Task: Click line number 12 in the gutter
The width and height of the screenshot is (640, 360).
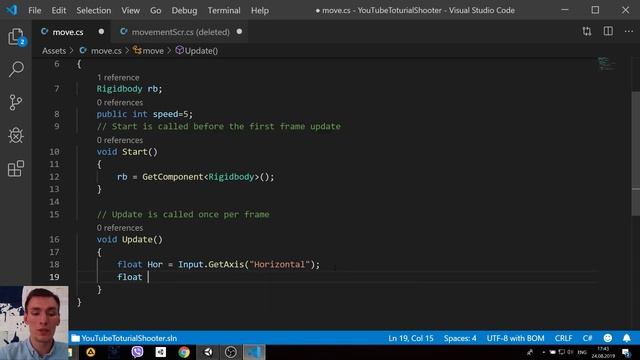Action: click(54, 177)
